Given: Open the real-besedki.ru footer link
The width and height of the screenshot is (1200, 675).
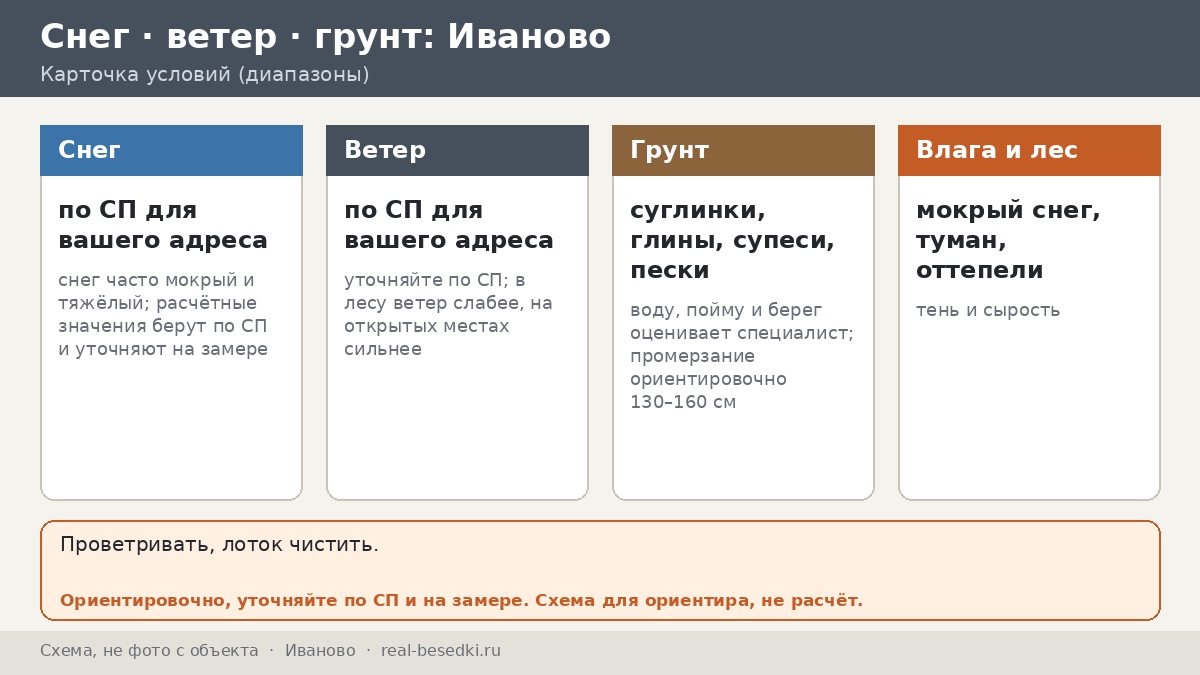Looking at the screenshot, I should [441, 651].
